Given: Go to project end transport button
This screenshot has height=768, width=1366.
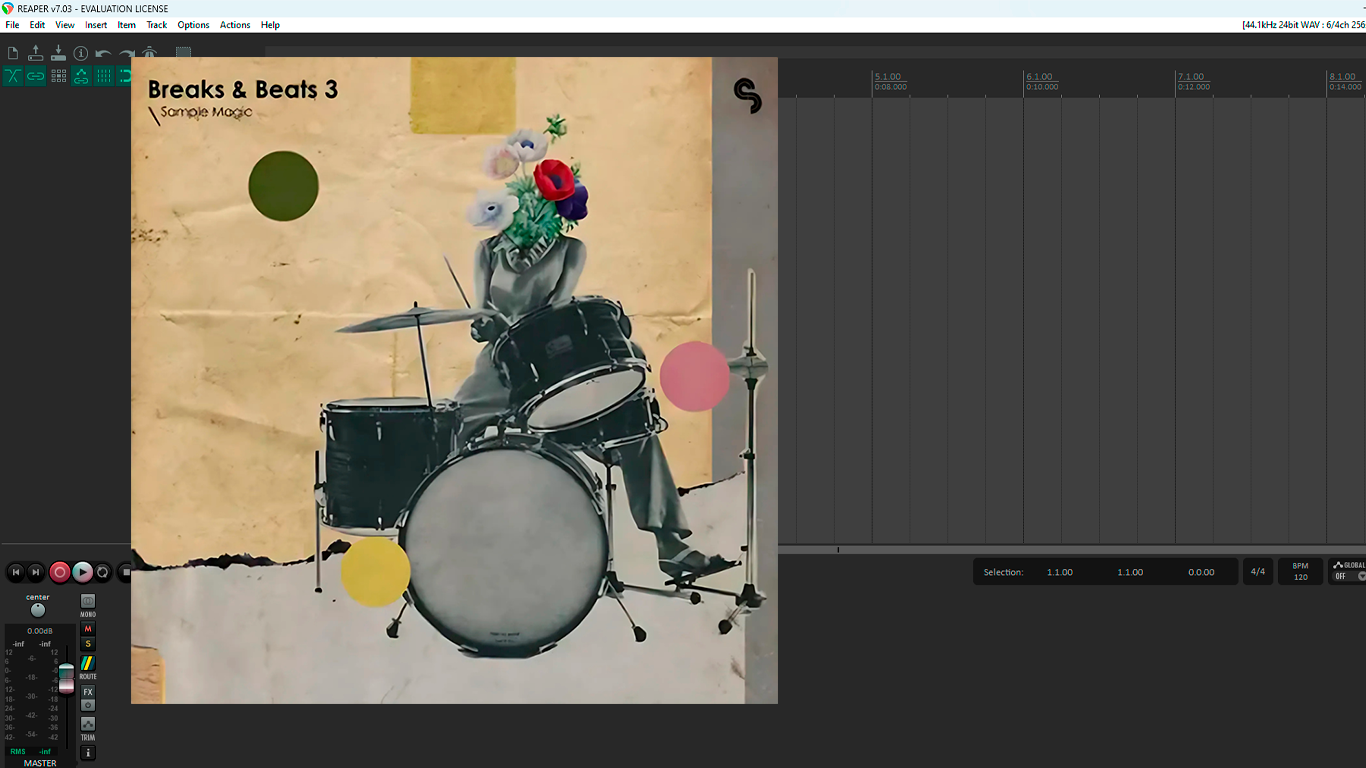Looking at the screenshot, I should (36, 572).
